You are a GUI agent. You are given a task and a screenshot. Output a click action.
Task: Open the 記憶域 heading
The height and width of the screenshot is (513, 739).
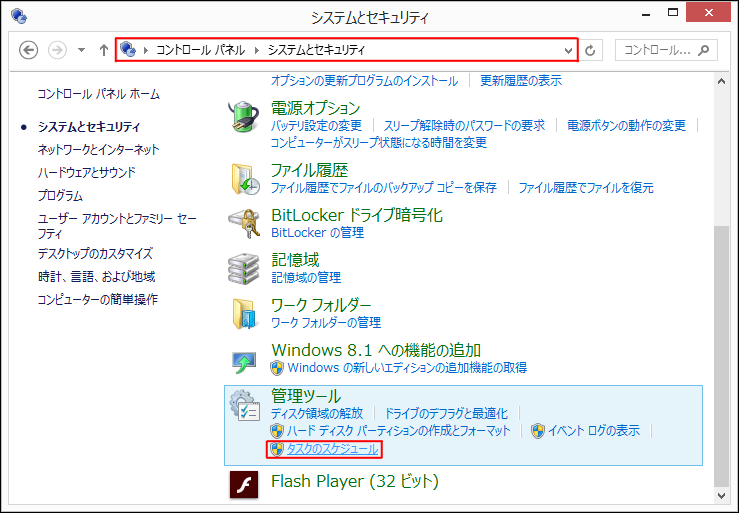tap(296, 260)
